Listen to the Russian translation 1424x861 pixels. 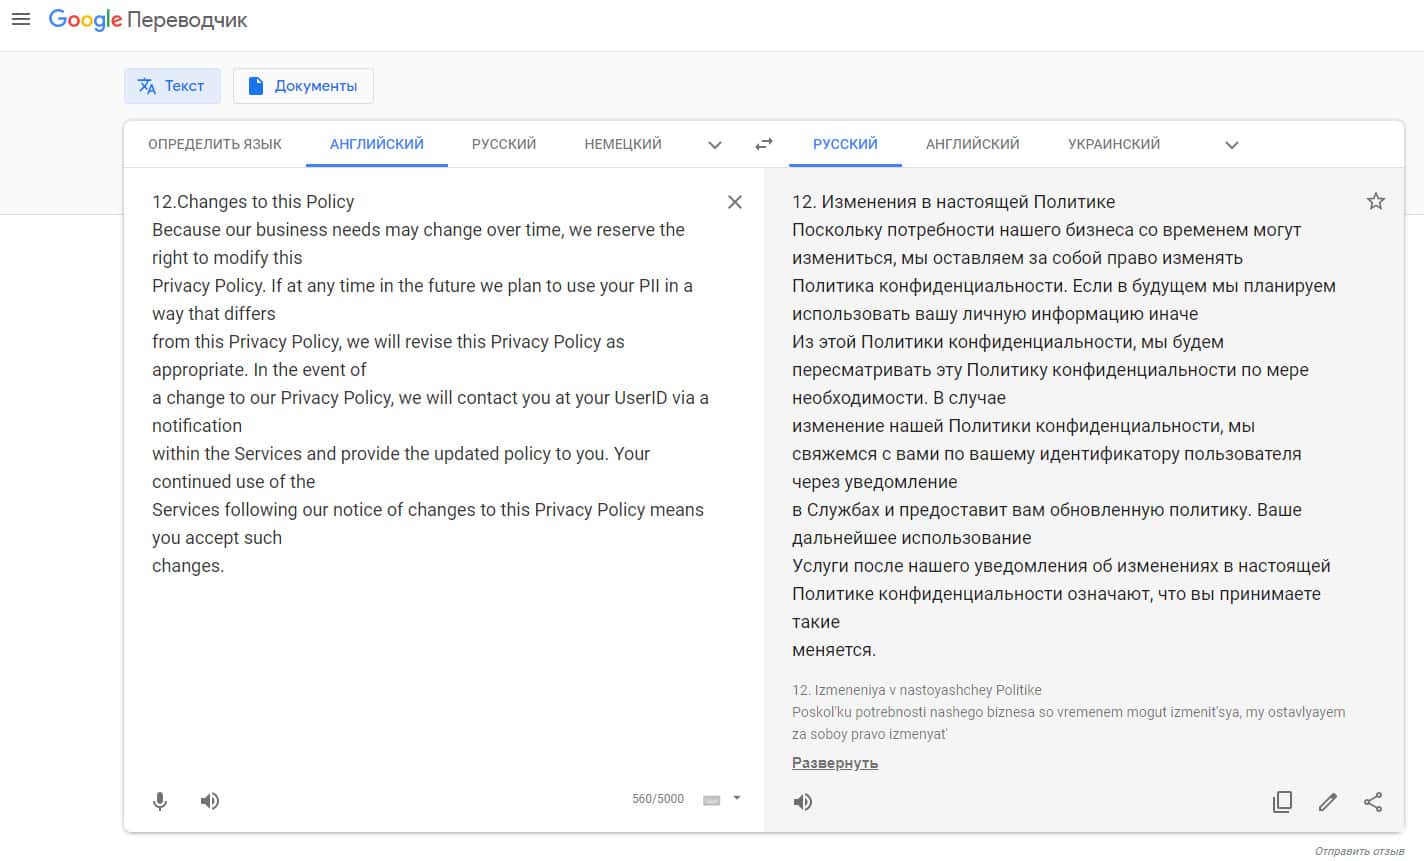pos(803,802)
